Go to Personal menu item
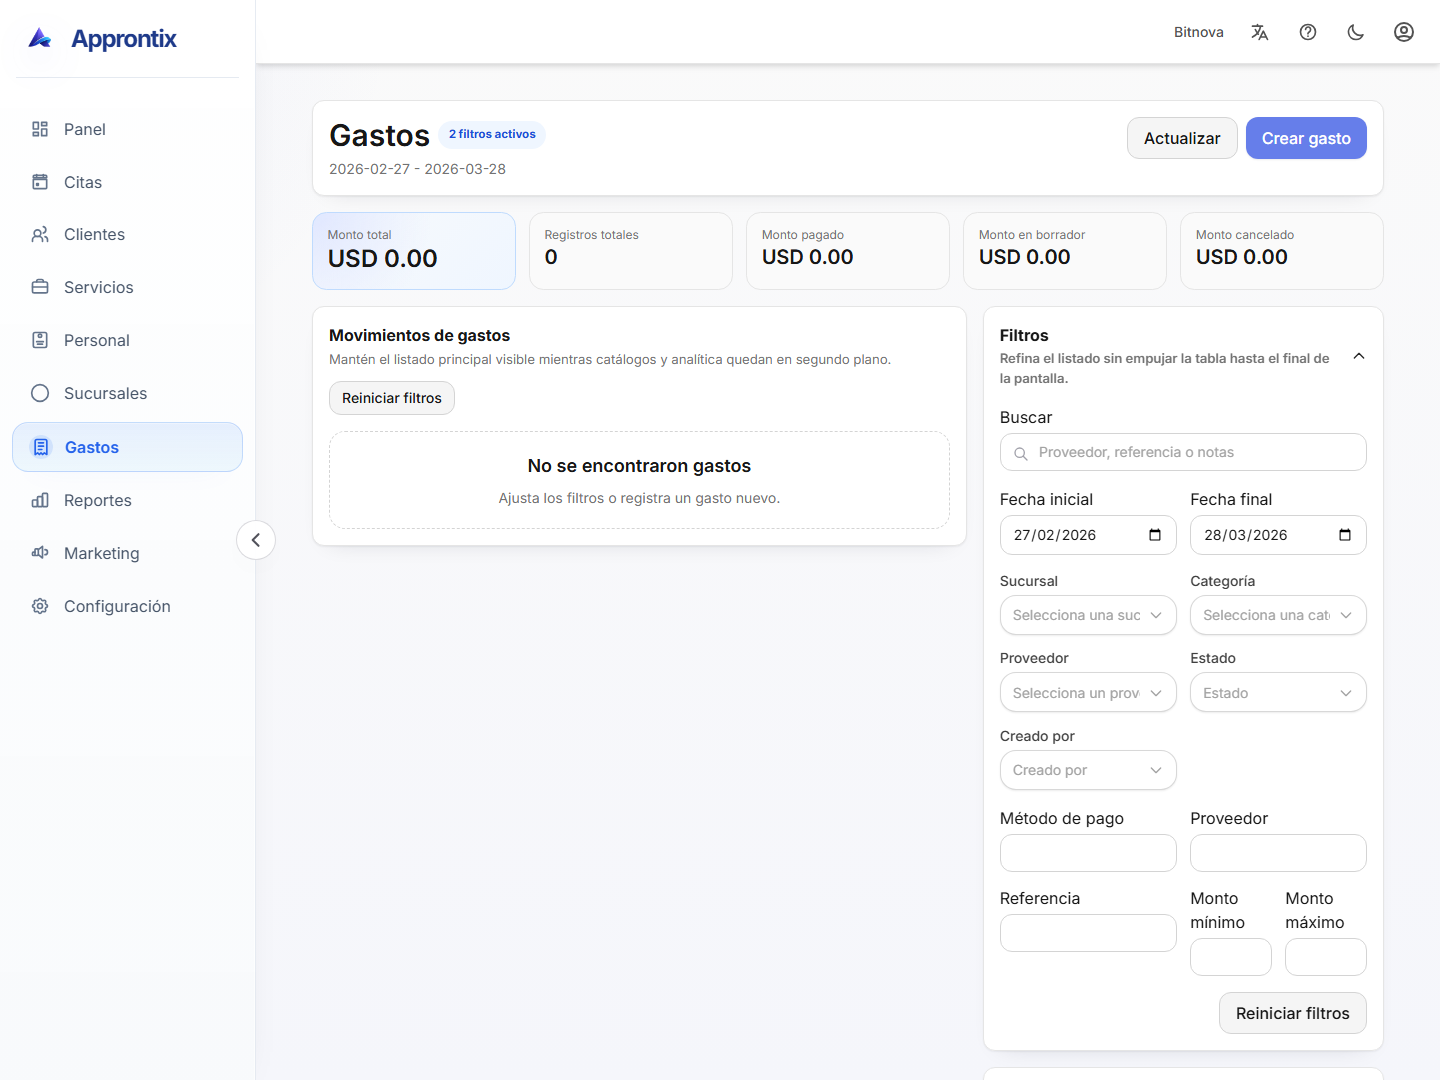This screenshot has height=1080, width=1440. [127, 340]
